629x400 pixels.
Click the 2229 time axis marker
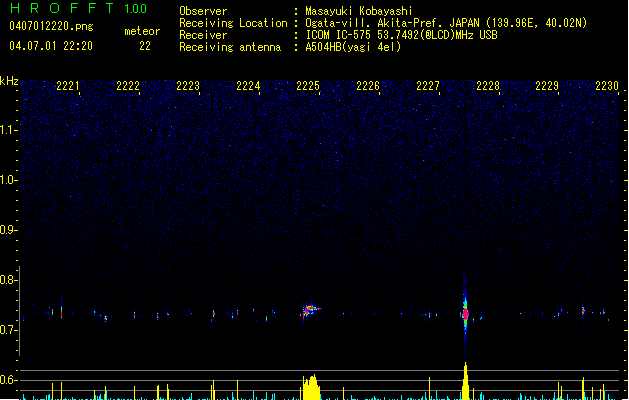click(547, 86)
